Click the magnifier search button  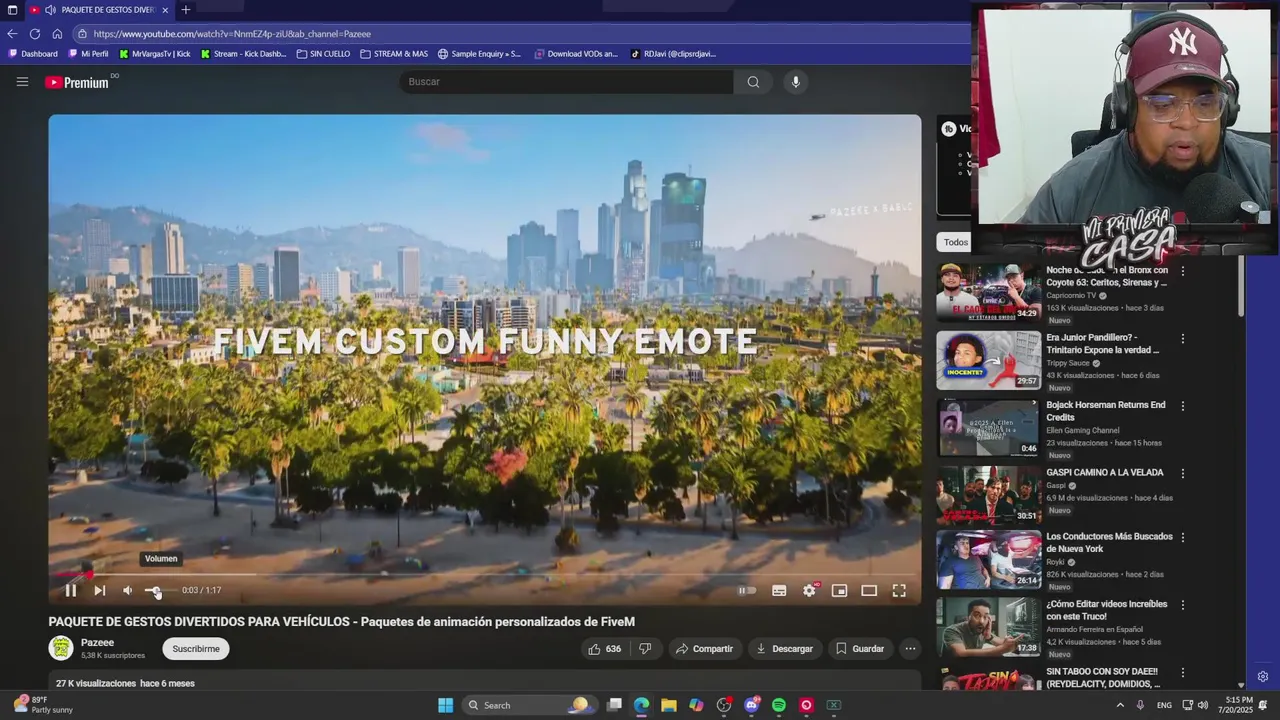[753, 82]
